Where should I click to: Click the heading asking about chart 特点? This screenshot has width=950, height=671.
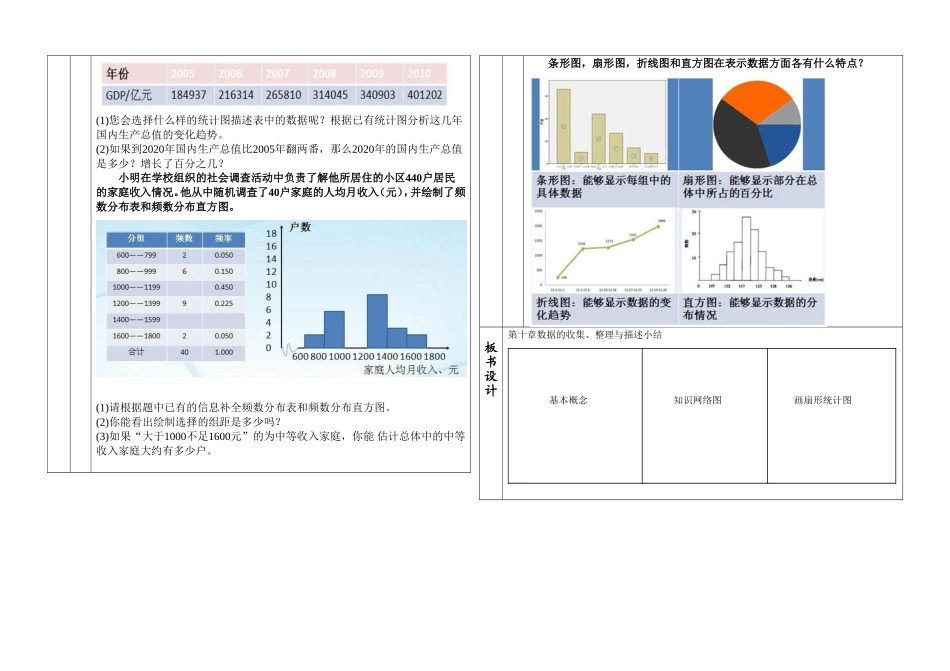706,63
